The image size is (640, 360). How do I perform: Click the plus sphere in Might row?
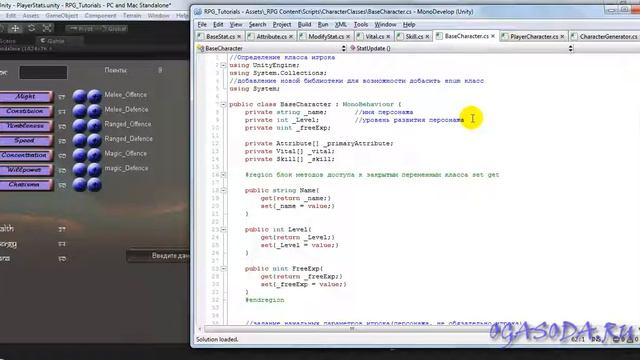(94, 96)
